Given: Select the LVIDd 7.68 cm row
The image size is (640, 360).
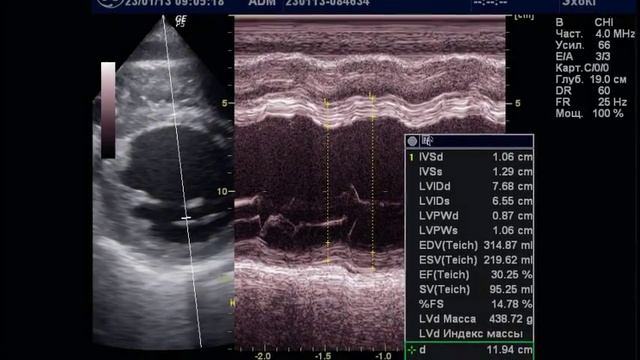Looking at the screenshot, I should [x=469, y=187].
